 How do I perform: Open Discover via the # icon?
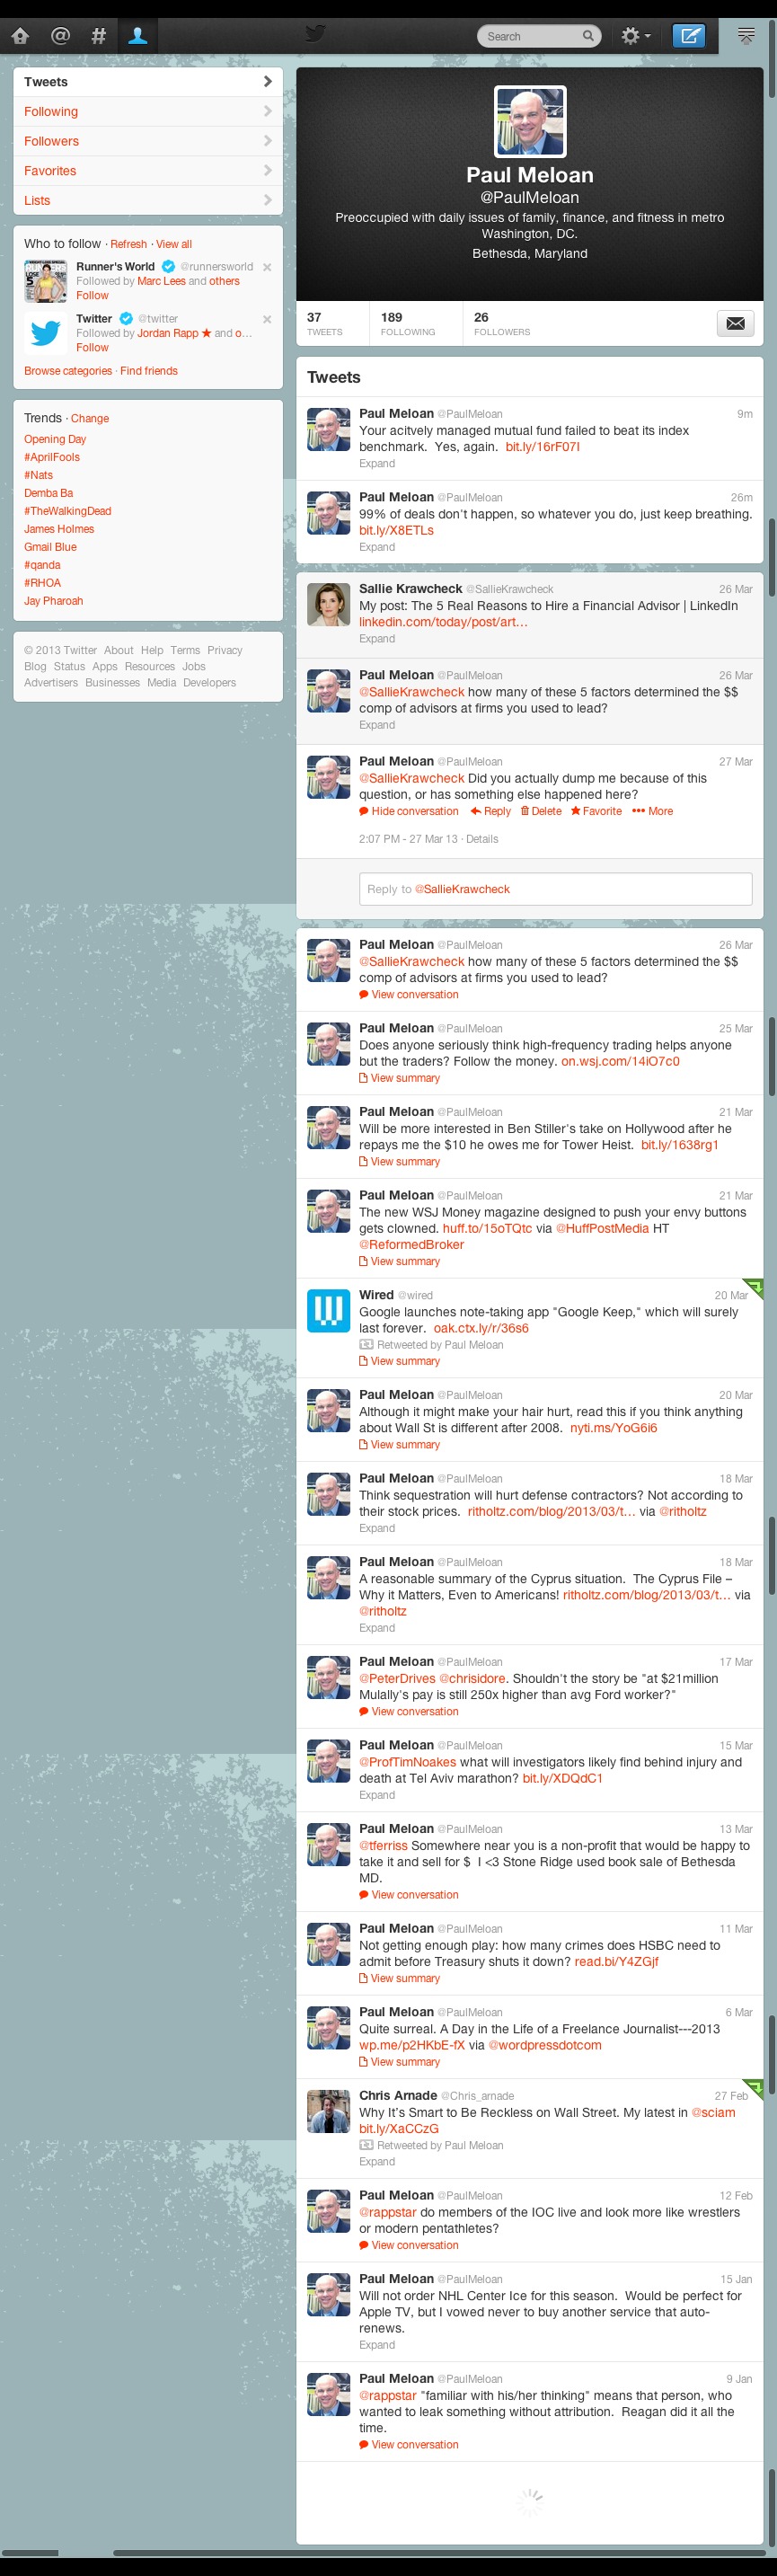pos(98,36)
